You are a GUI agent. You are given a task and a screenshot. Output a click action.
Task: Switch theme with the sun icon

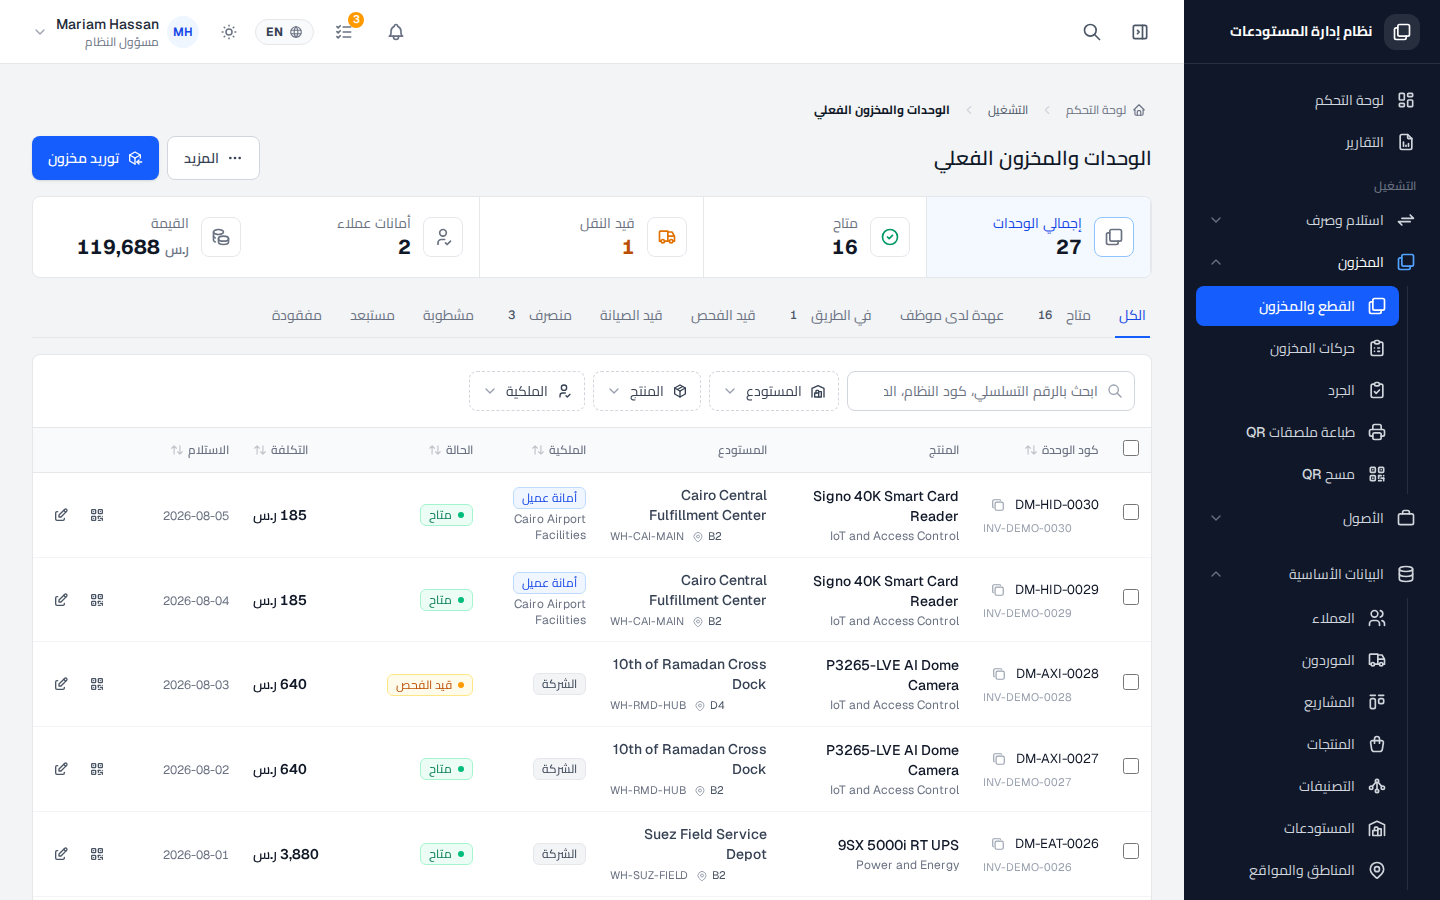229,32
